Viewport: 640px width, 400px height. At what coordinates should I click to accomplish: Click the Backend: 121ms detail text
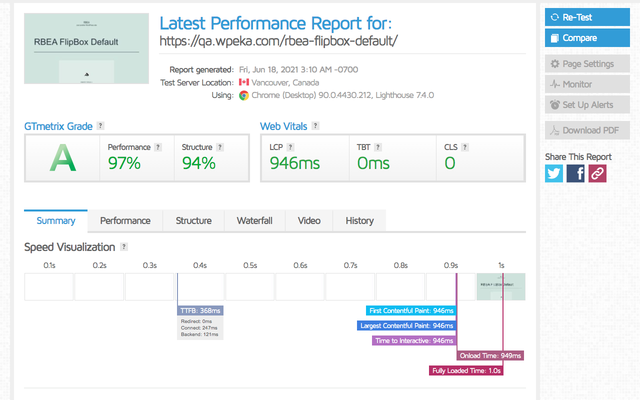tap(200, 334)
